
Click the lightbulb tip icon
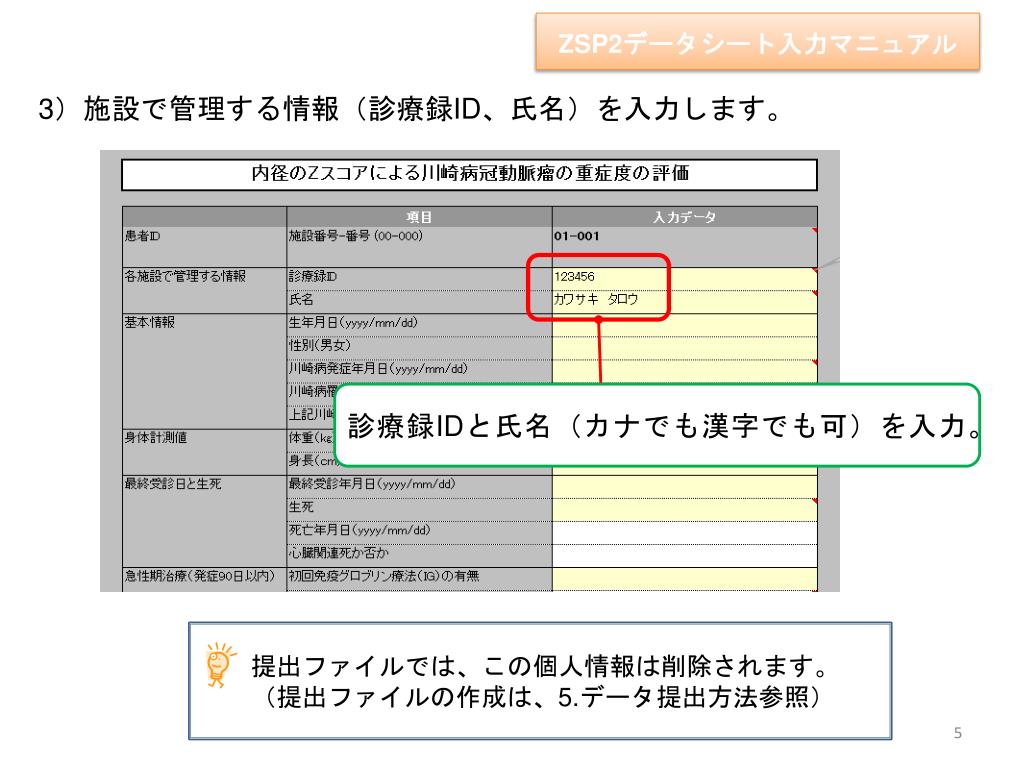click(219, 665)
